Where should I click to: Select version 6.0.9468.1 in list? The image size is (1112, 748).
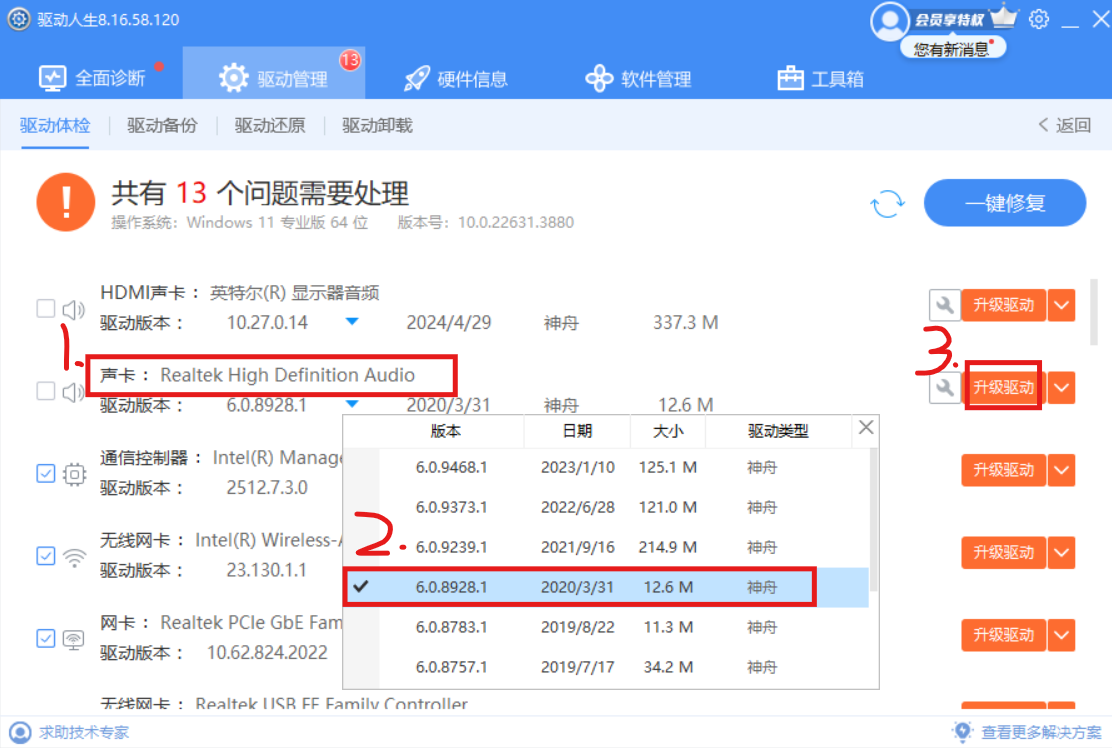tap(606, 468)
